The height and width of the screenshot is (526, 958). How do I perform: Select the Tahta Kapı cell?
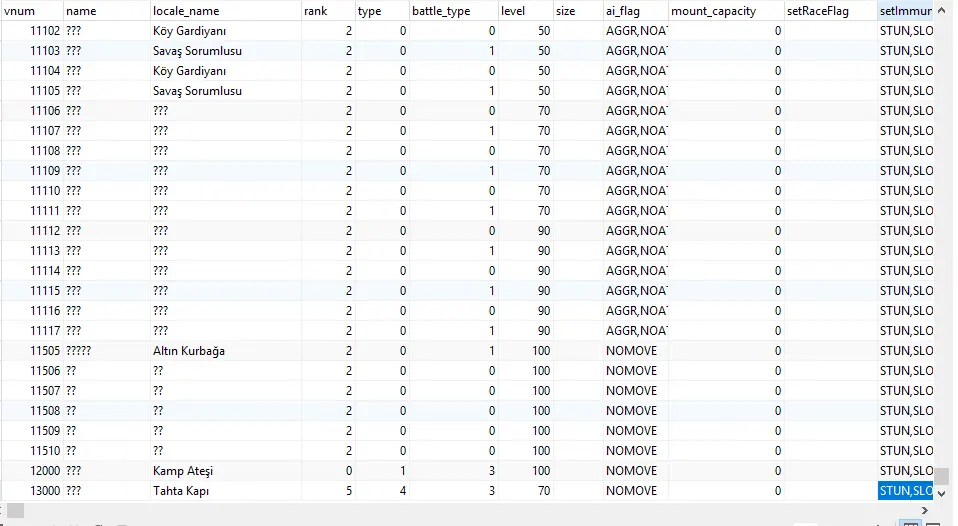(180, 491)
